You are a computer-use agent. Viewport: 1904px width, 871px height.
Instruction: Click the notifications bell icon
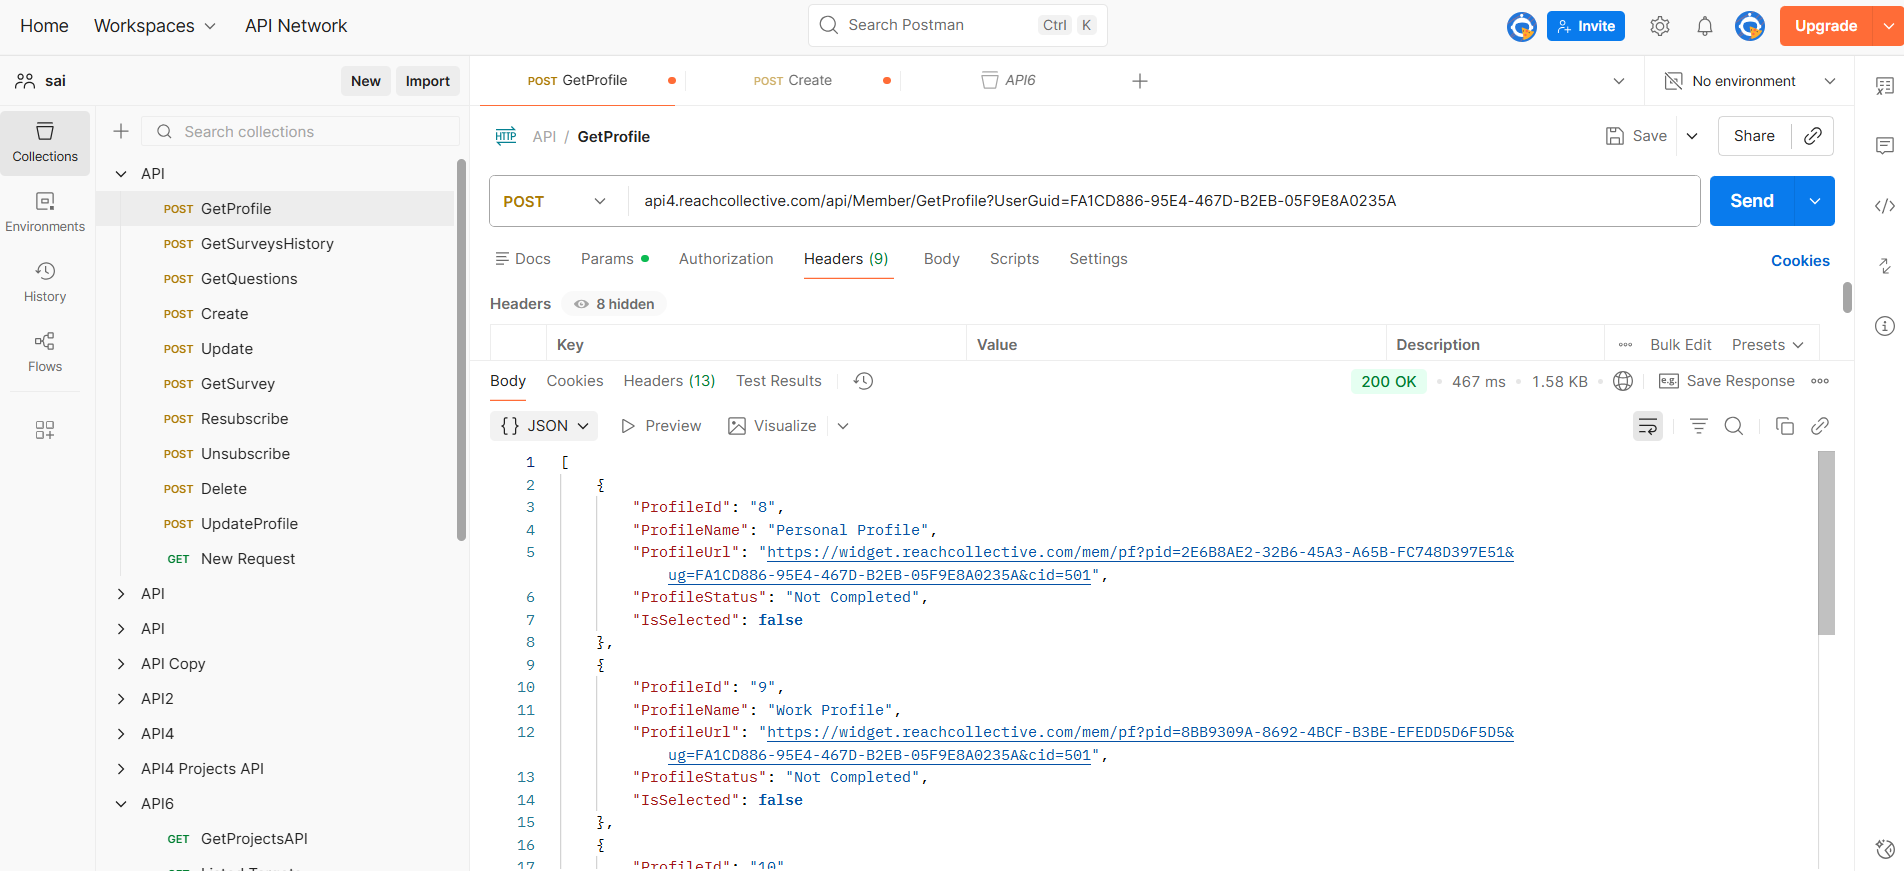1705,26
